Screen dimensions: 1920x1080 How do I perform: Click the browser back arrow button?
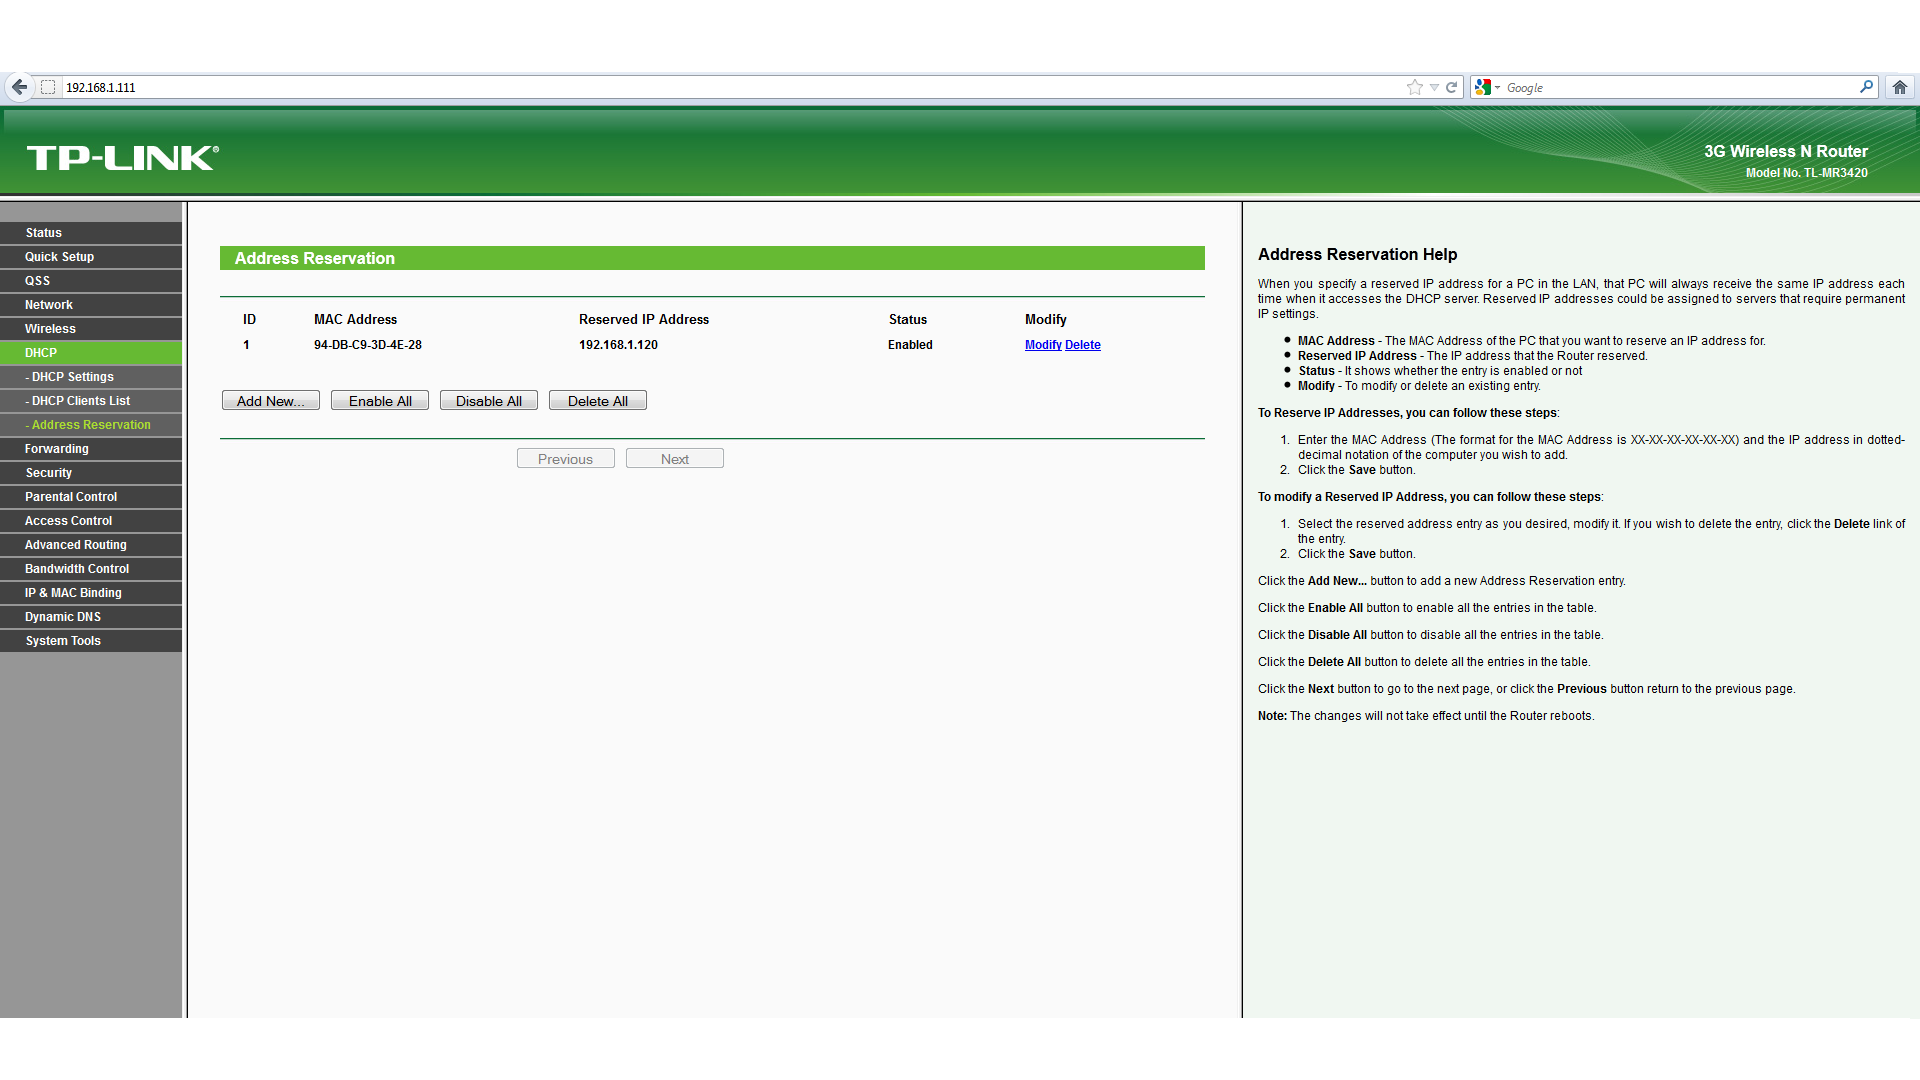(19, 87)
